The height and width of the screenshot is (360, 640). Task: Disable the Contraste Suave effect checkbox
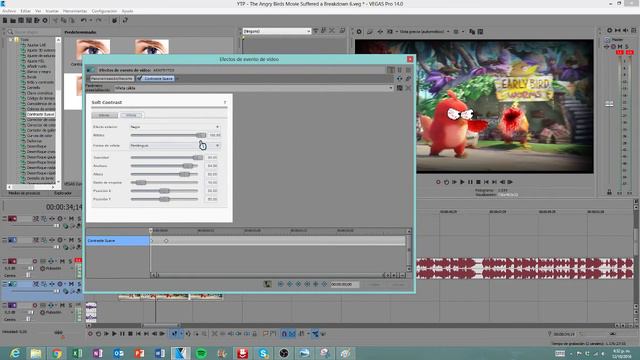click(x=140, y=78)
